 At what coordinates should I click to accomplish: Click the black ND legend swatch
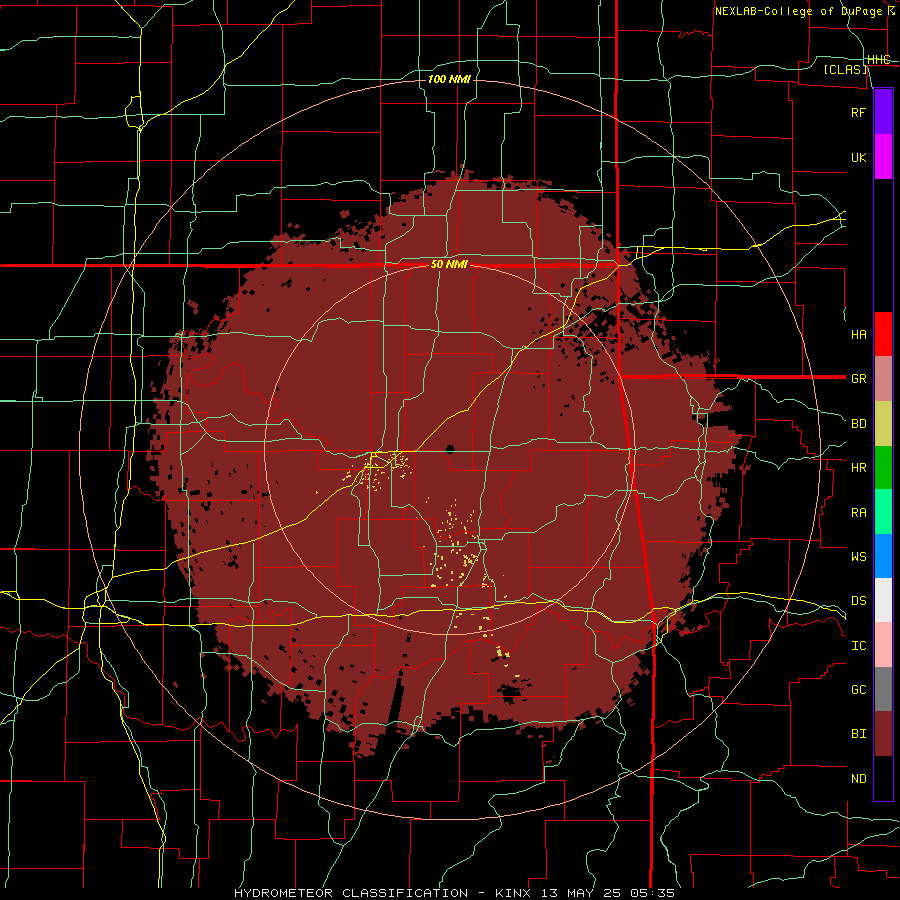883,778
